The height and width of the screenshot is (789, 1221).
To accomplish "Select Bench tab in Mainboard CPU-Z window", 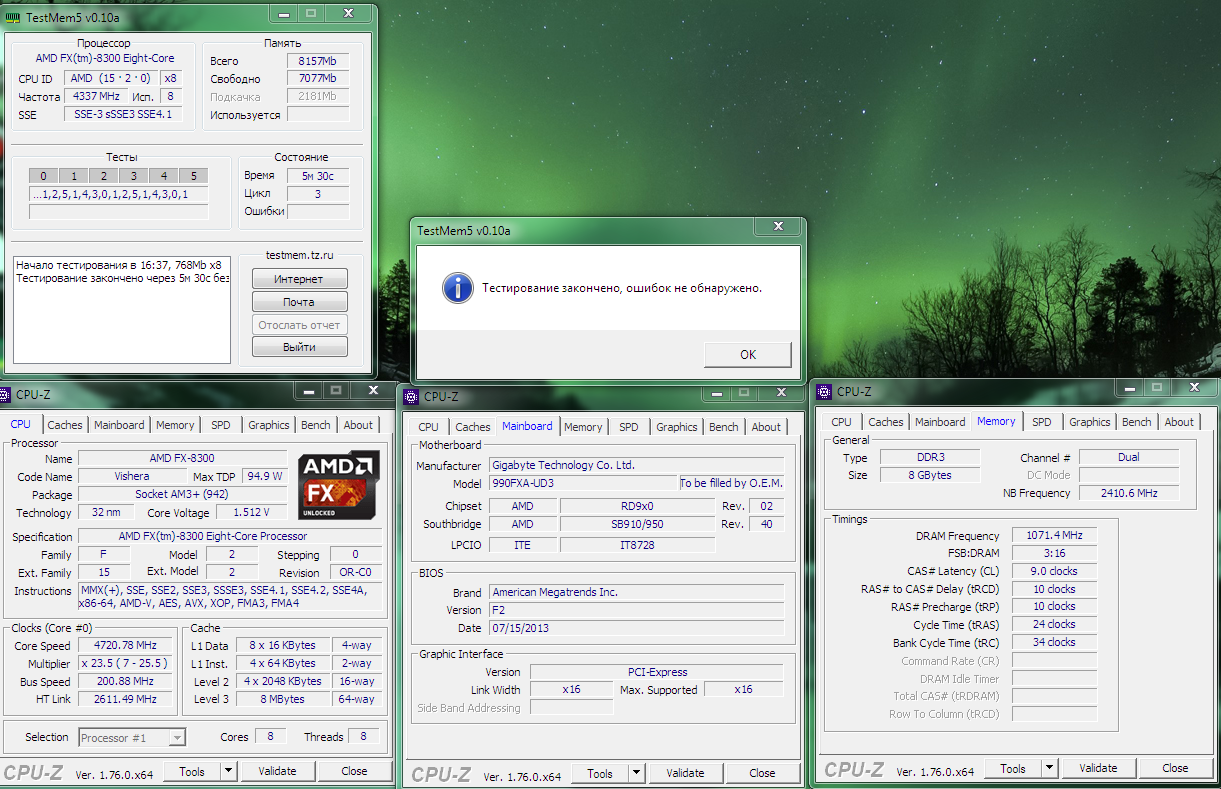I will point(724,427).
